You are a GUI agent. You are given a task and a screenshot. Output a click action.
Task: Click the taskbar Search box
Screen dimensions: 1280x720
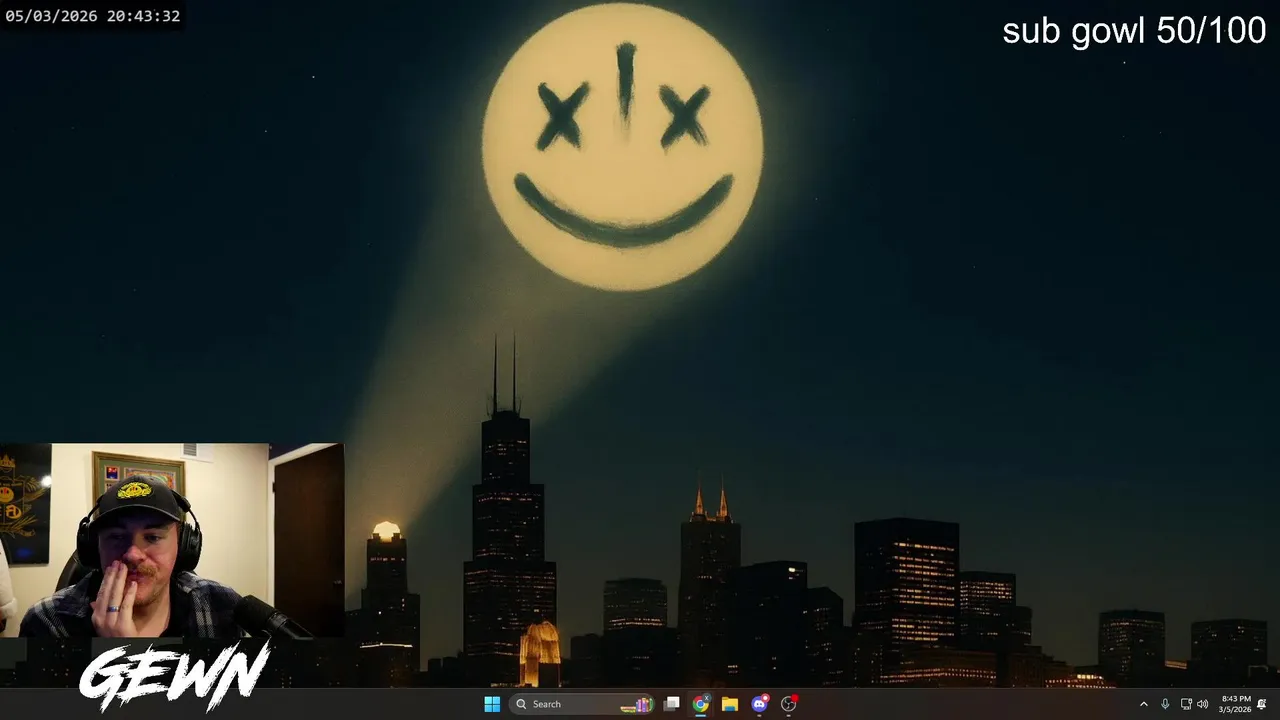click(x=582, y=704)
